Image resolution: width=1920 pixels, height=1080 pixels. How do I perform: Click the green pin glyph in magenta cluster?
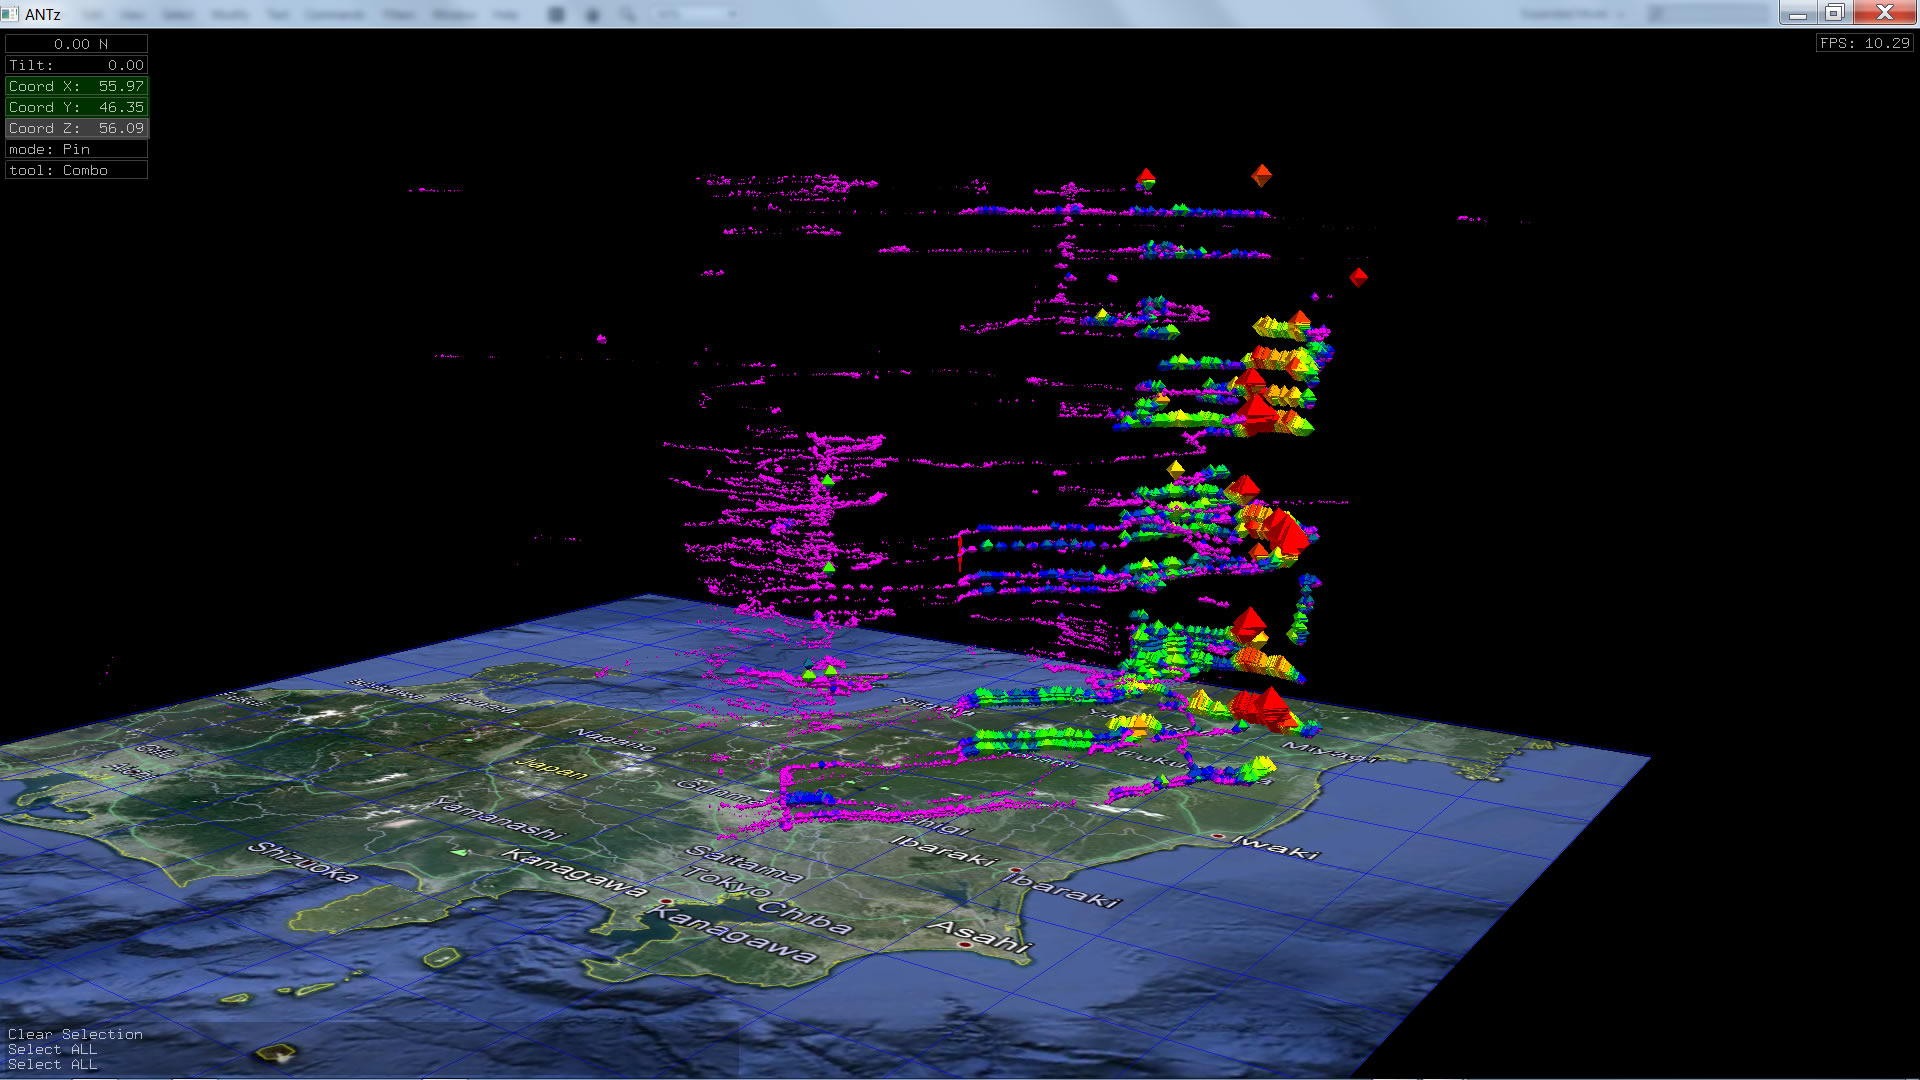(828, 480)
